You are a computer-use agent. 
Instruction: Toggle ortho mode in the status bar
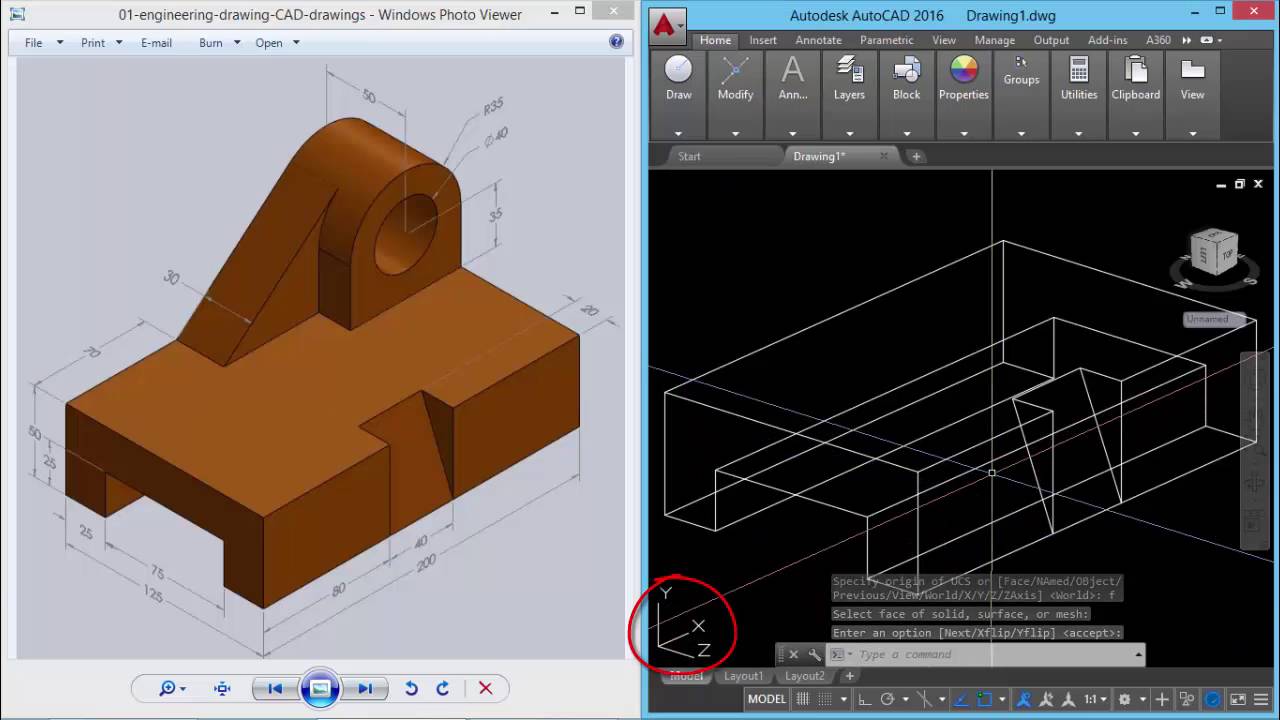865,699
